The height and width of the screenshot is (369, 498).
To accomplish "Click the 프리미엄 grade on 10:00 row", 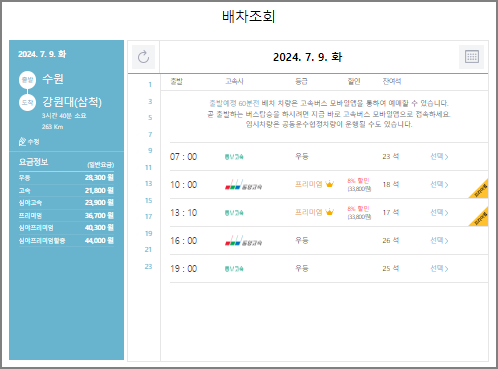I will (309, 184).
